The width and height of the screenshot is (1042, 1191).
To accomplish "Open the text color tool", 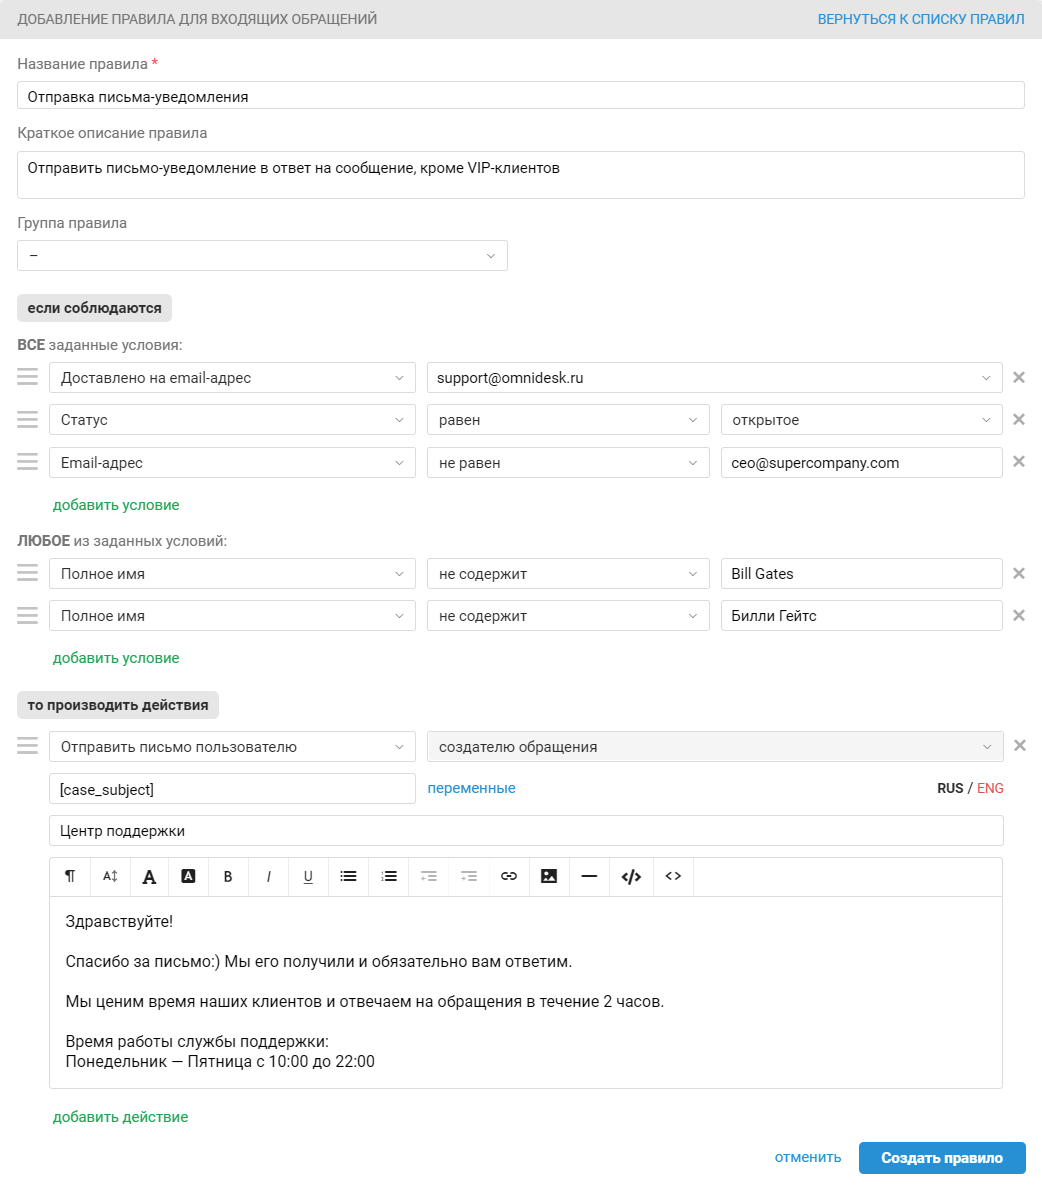I will (150, 877).
